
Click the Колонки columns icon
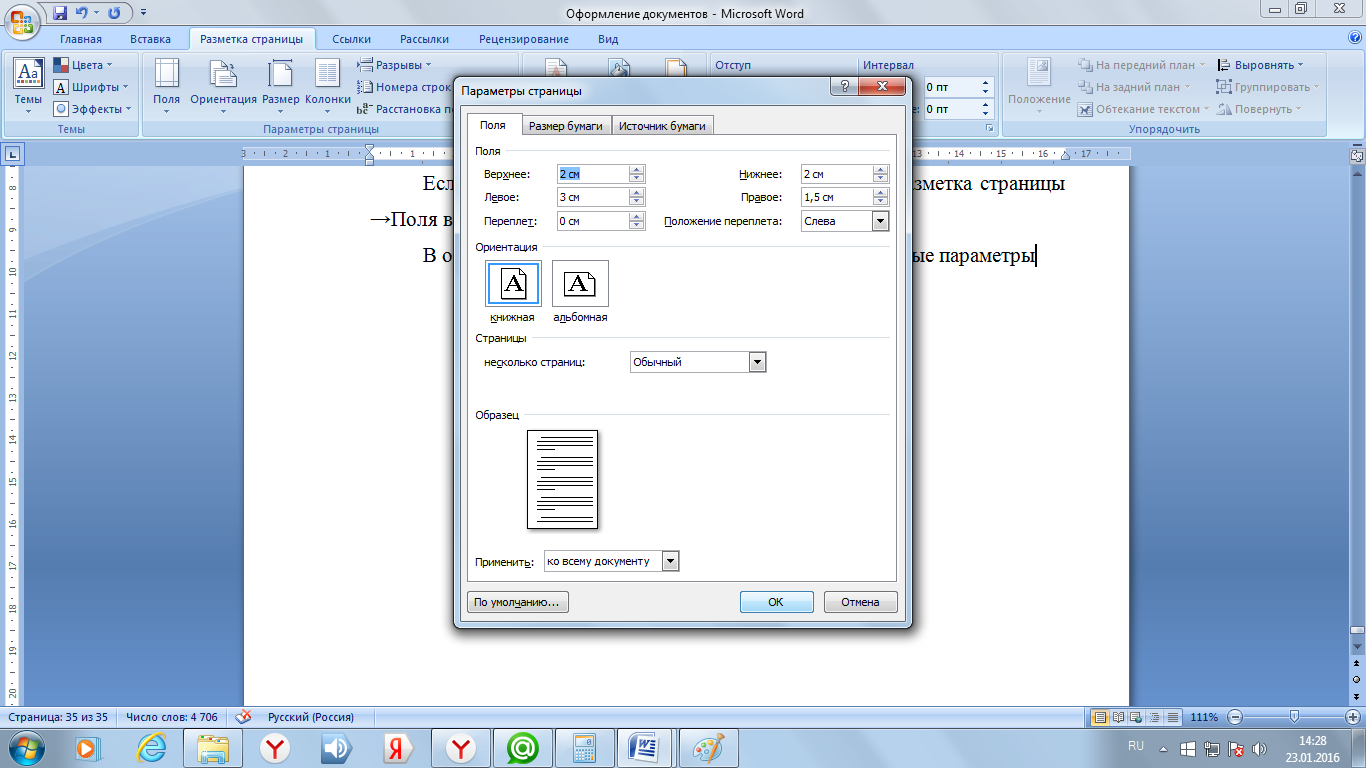[328, 86]
